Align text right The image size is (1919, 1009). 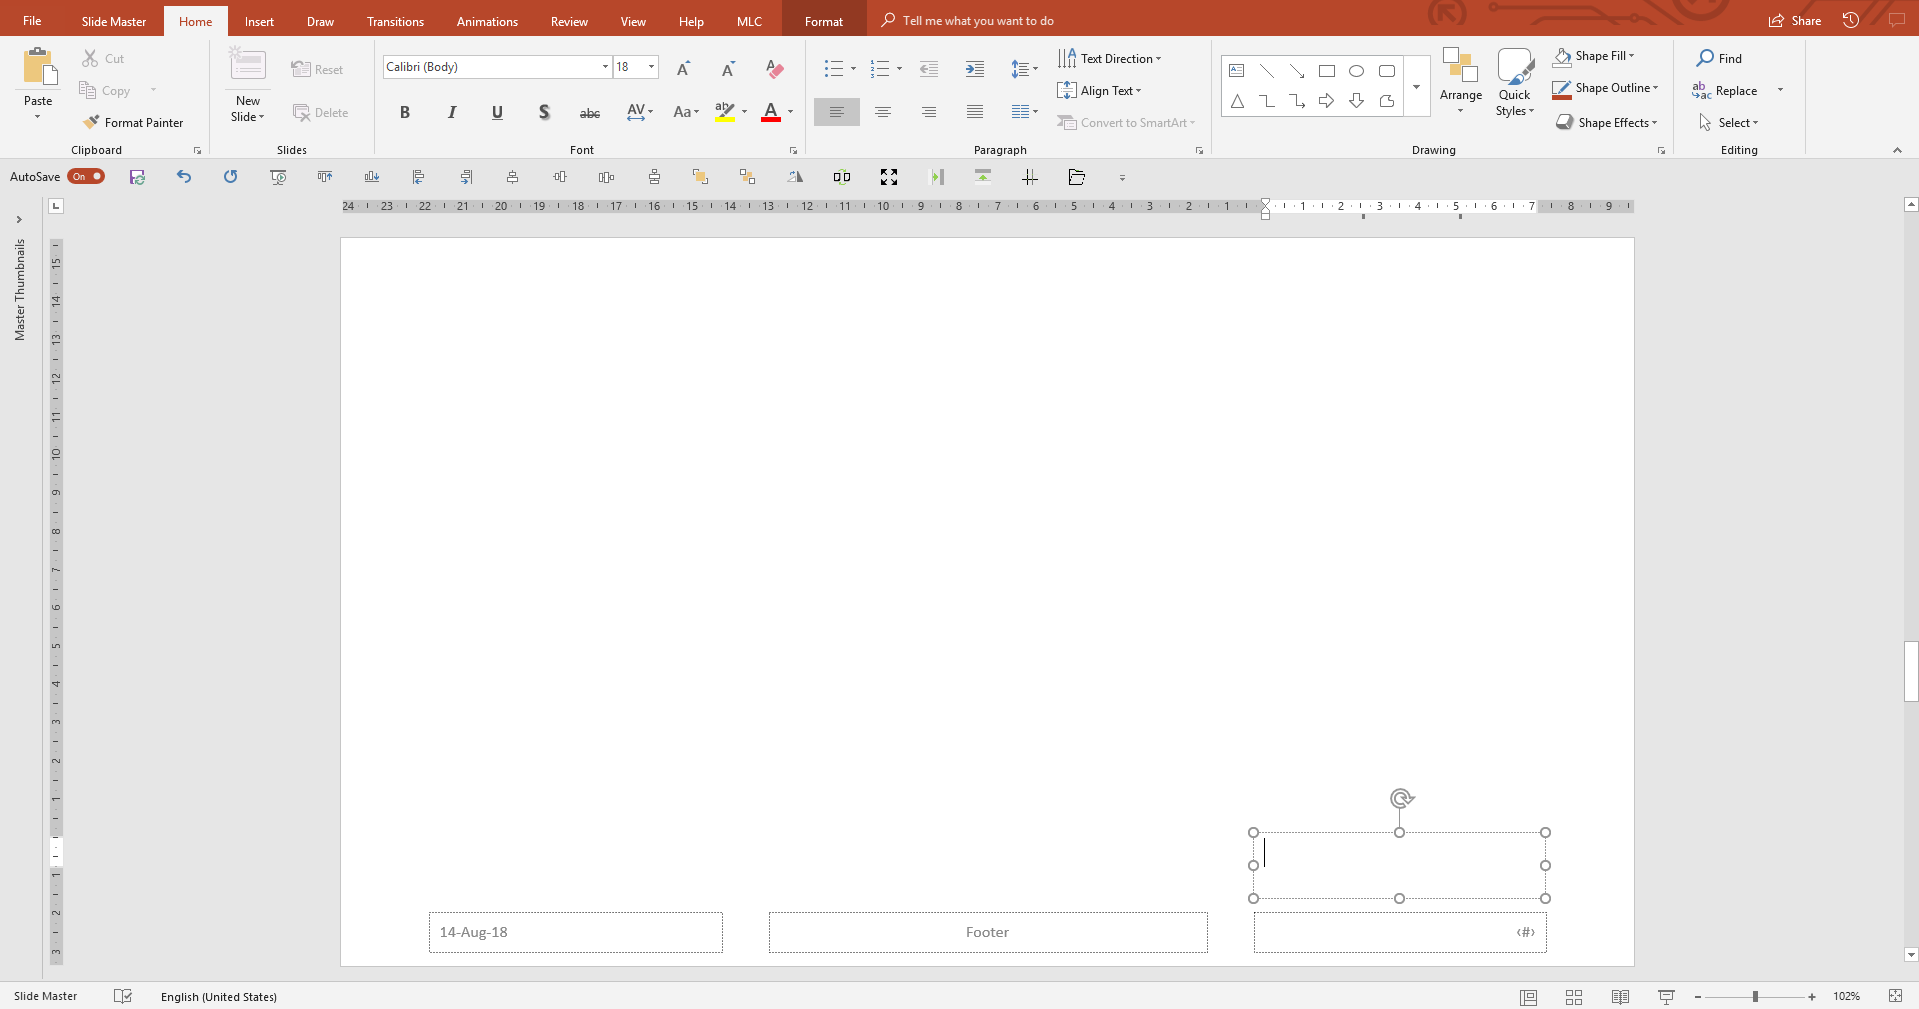point(929,112)
